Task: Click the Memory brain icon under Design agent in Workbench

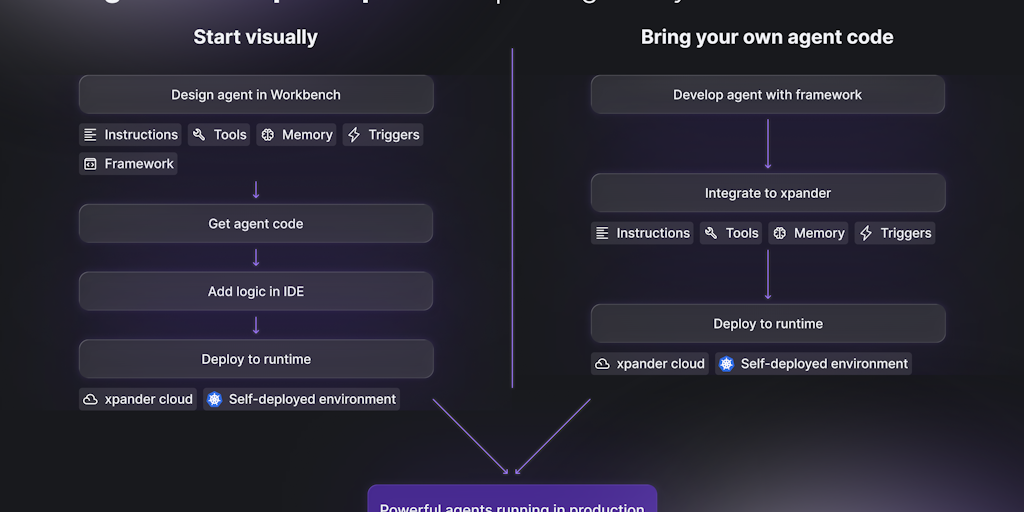Action: [x=267, y=135]
